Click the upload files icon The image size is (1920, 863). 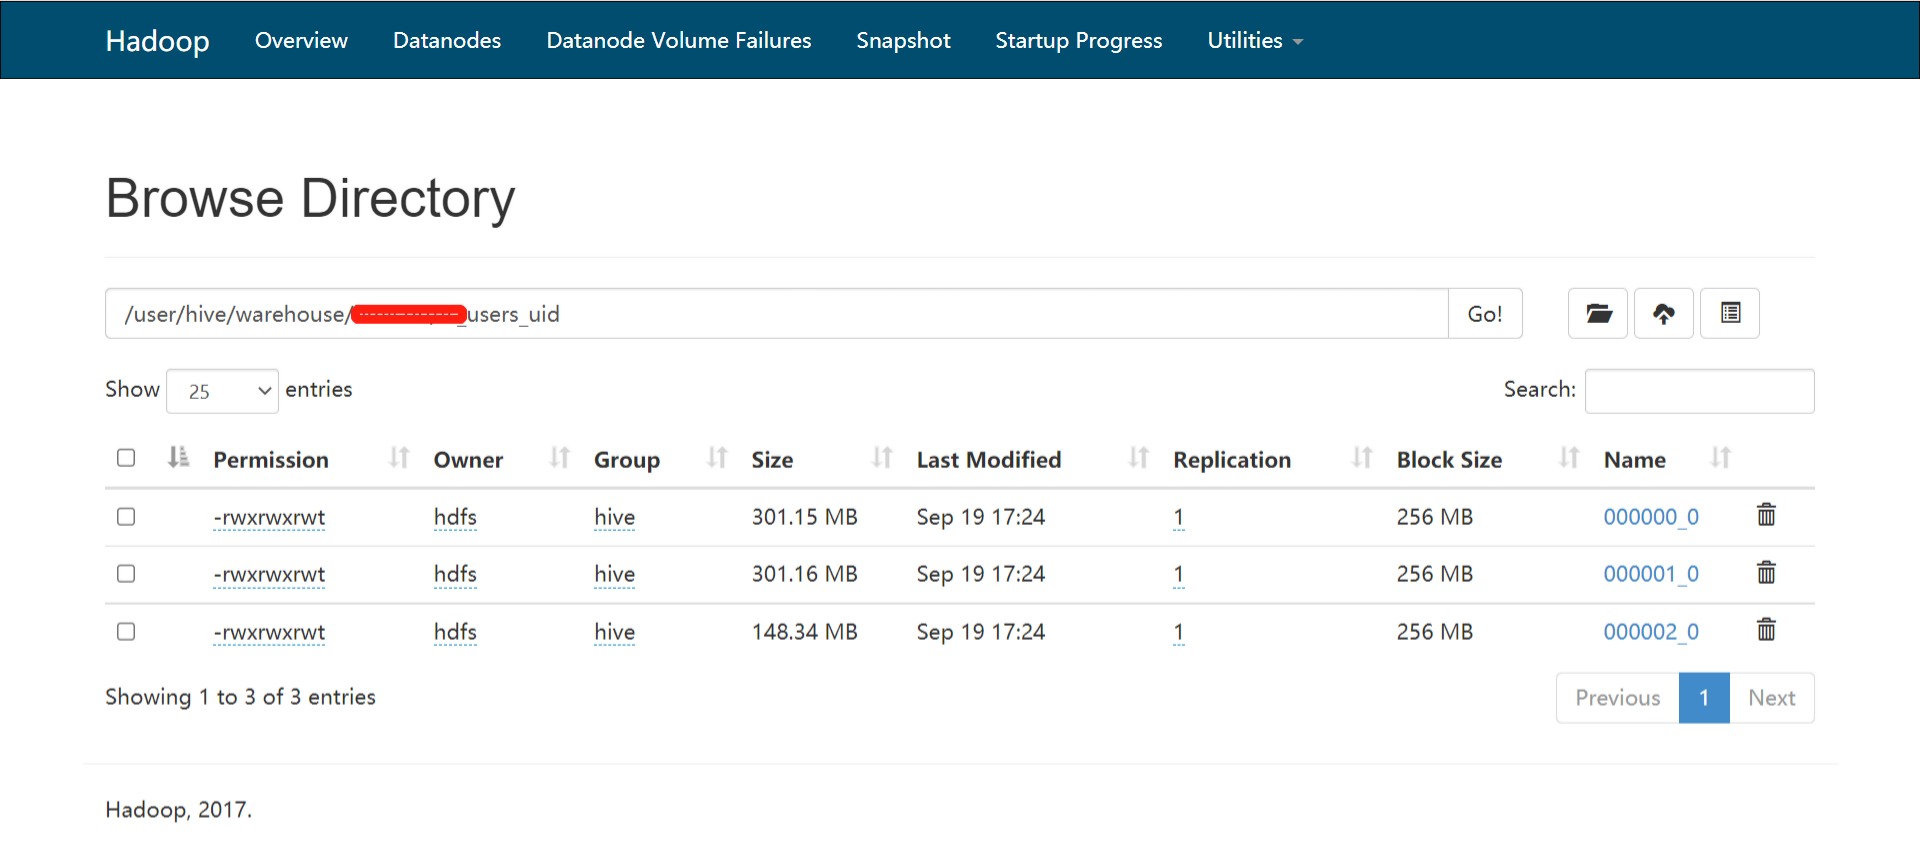tap(1663, 314)
